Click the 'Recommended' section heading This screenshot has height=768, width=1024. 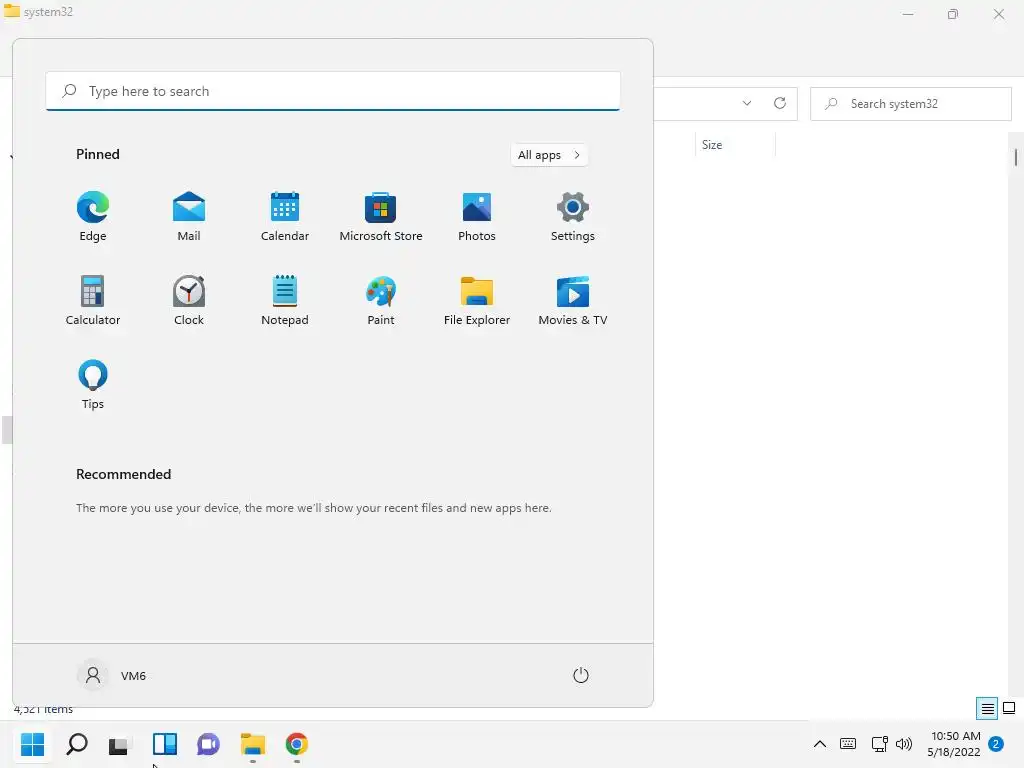(123, 474)
